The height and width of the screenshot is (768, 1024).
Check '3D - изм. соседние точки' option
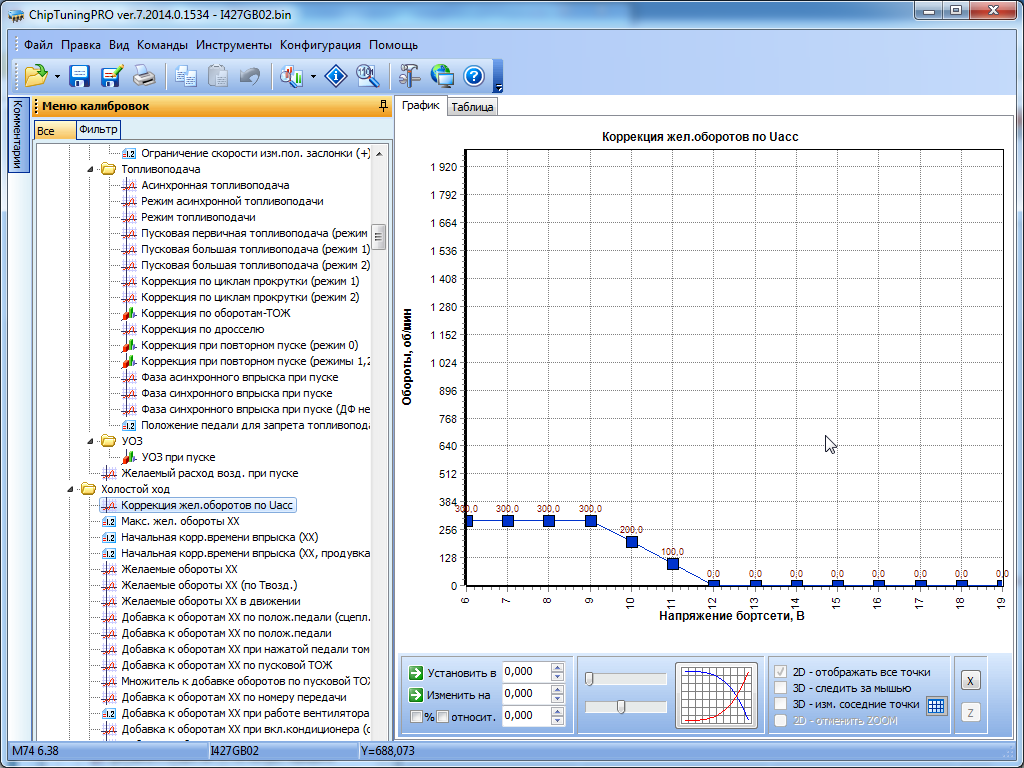pyautogui.click(x=781, y=704)
